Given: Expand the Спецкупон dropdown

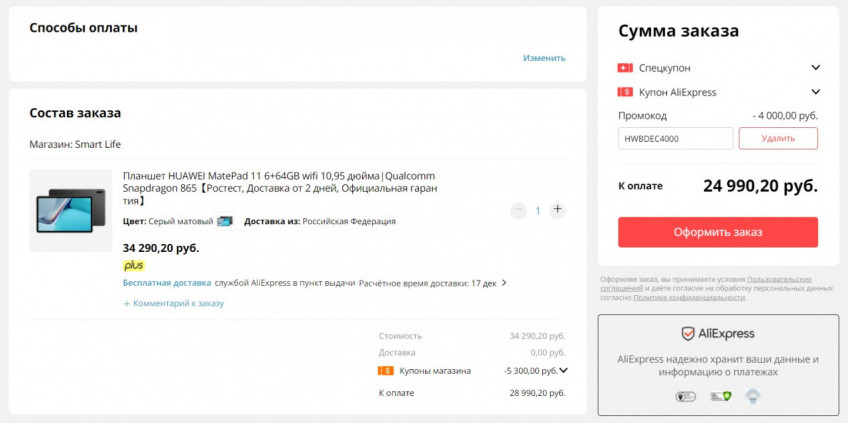Looking at the screenshot, I should click(815, 68).
